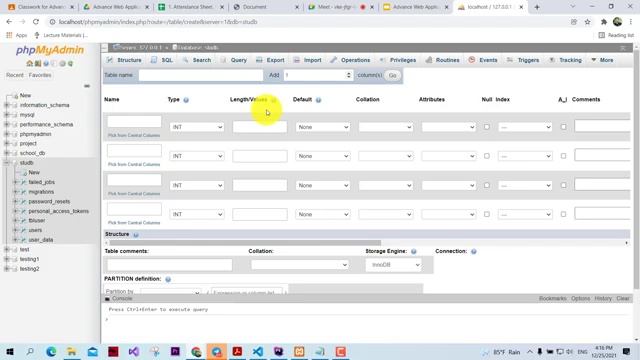Open second row Default None dropdown

(322, 156)
